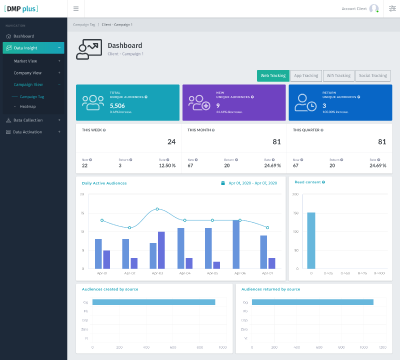Switch to the Social Tracking tab

pyautogui.click(x=373, y=76)
